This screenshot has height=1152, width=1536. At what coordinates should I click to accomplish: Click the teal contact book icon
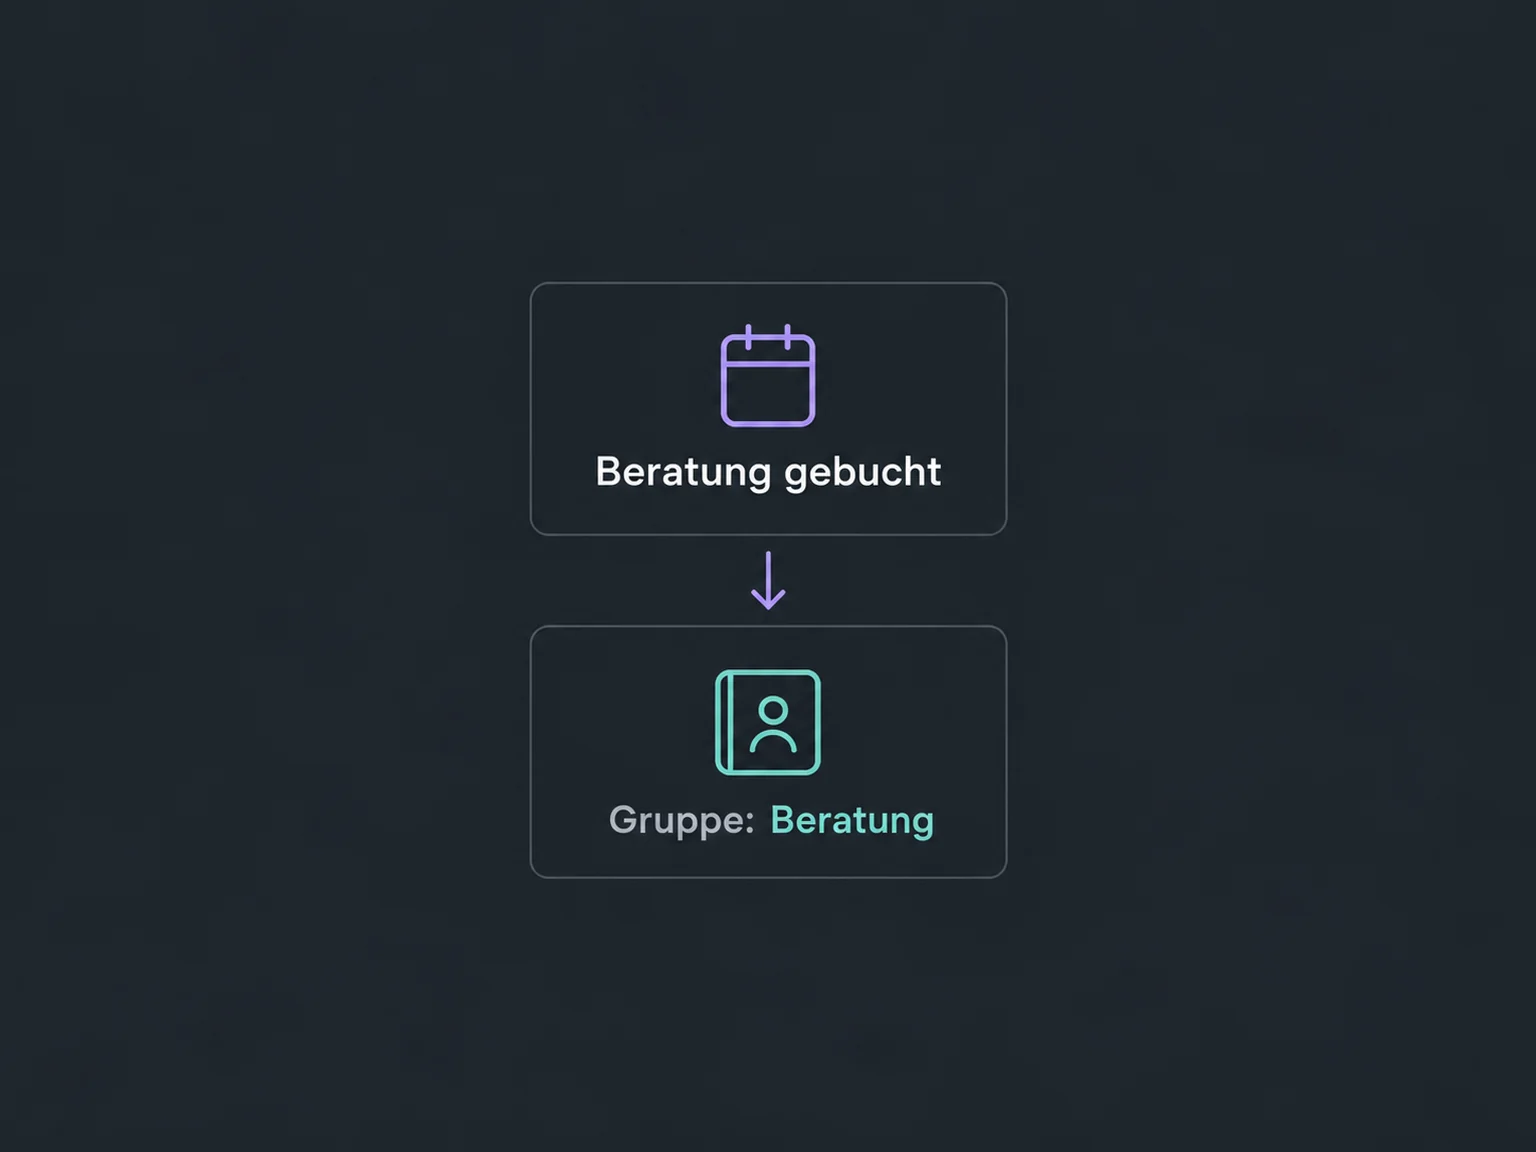pos(768,722)
